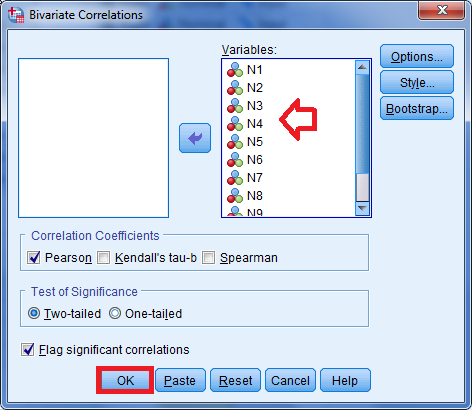
Task: Click the SPSS icon in title bar
Action: (16, 15)
